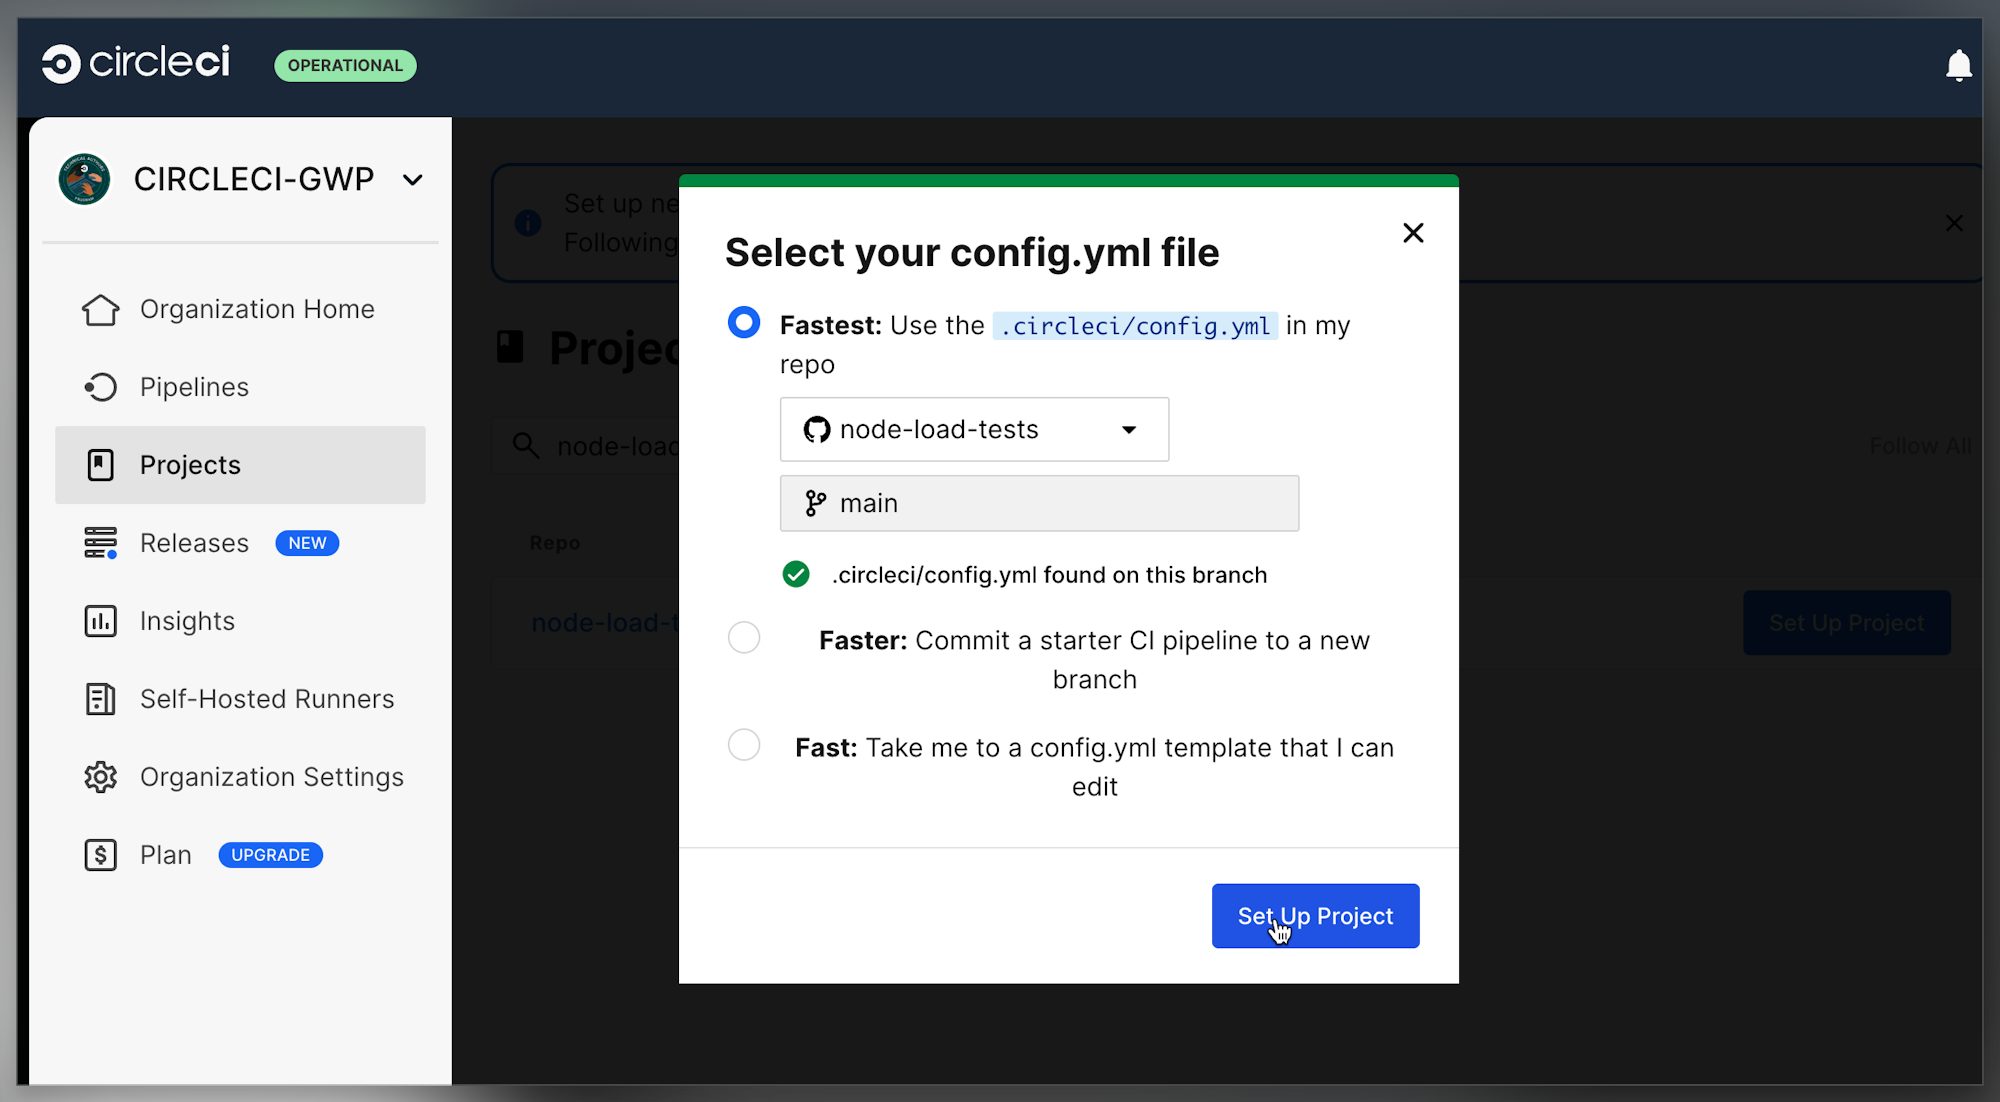Image resolution: width=2000 pixels, height=1102 pixels.
Task: Click the UPGRADE plan badge
Action: tap(270, 855)
